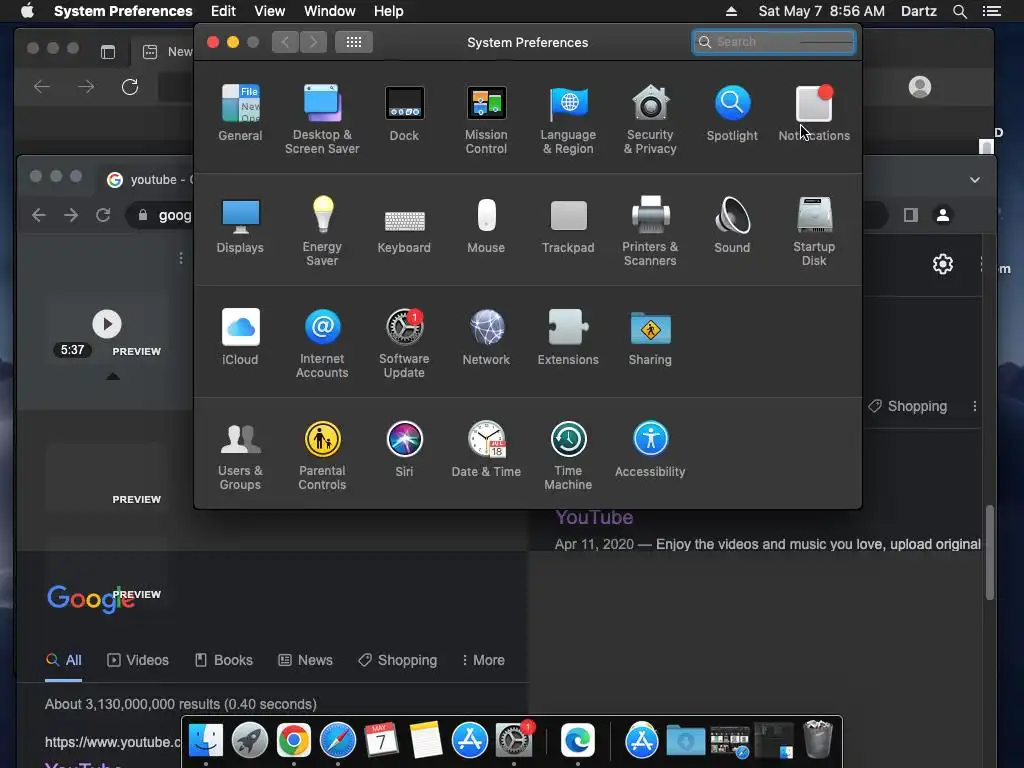Select the Books search tab in Chrome
This screenshot has width=1024, height=768.
point(224,660)
